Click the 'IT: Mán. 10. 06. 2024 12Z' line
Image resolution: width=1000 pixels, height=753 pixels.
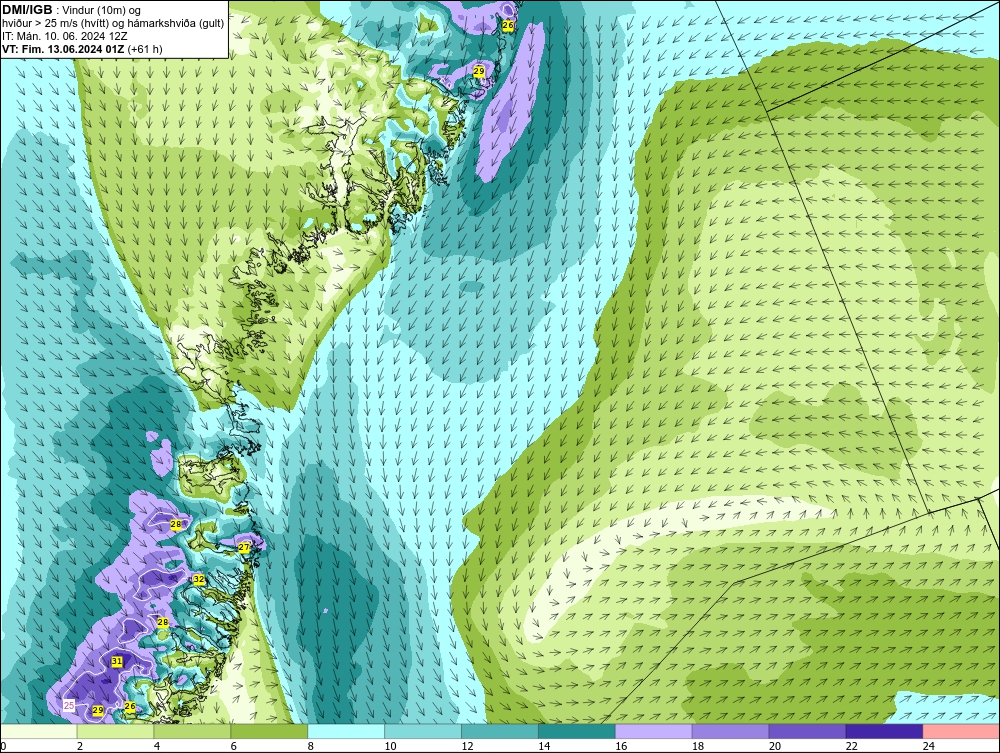point(64,36)
